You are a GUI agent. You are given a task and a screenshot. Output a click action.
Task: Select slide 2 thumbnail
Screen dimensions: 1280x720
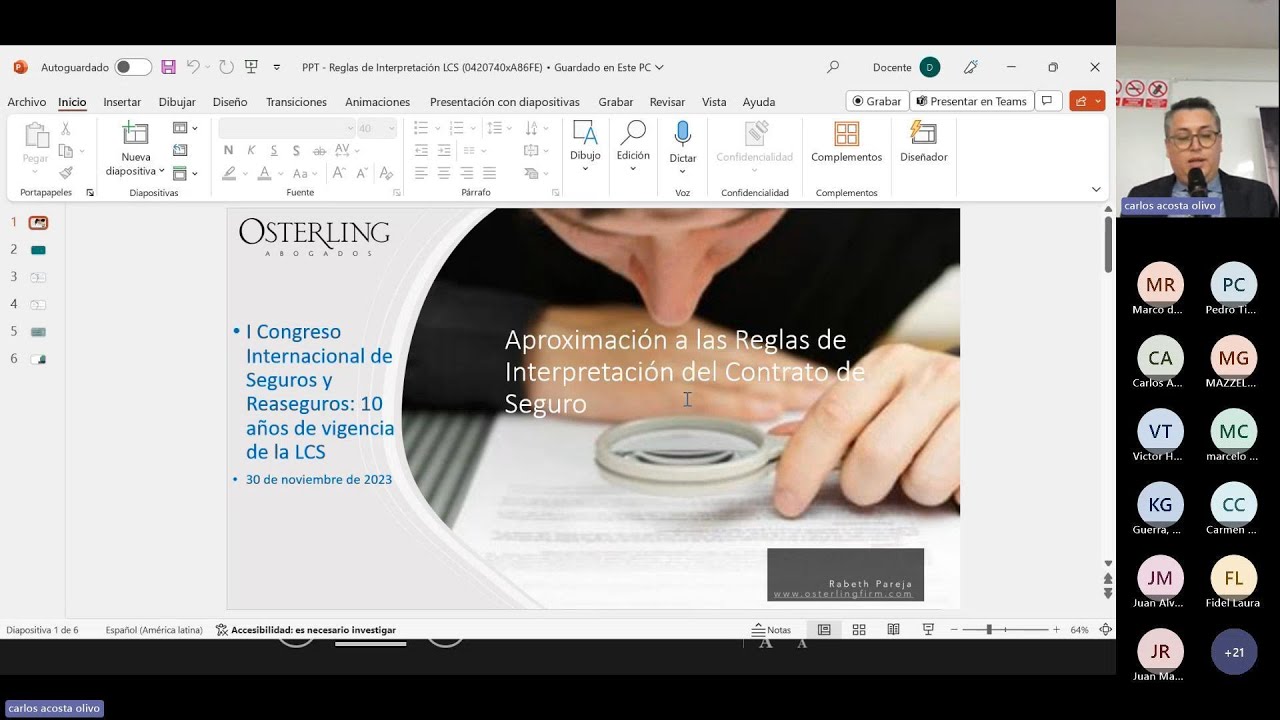point(39,250)
